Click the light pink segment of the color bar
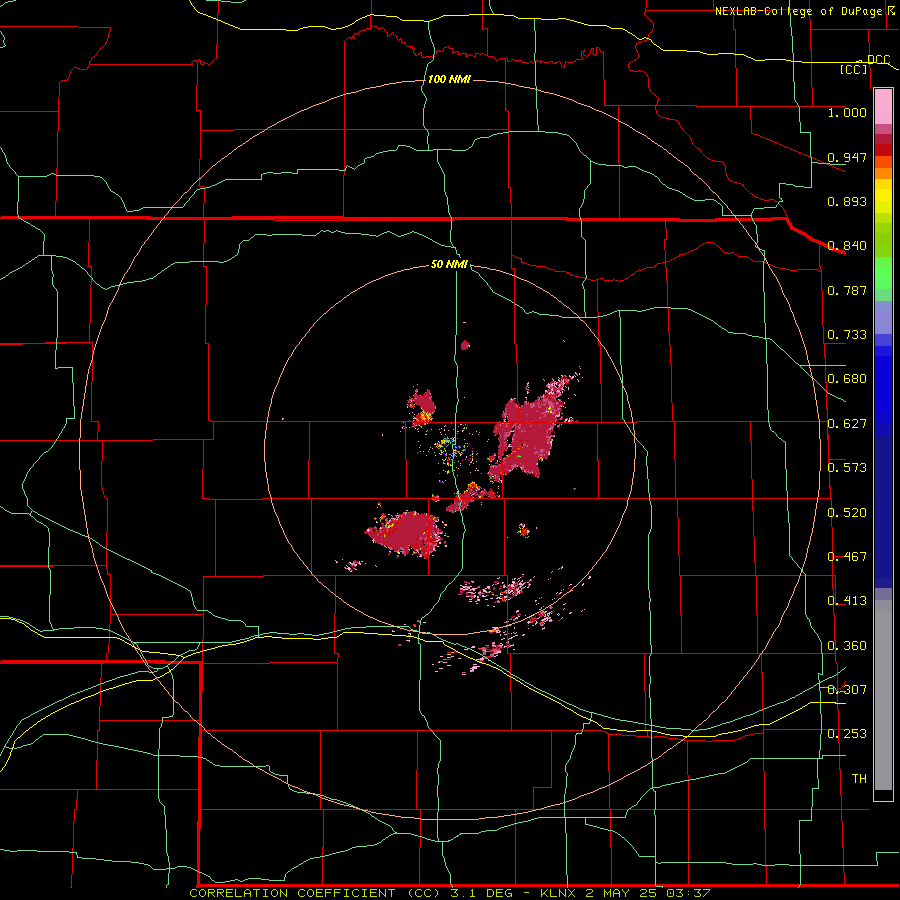 883,106
